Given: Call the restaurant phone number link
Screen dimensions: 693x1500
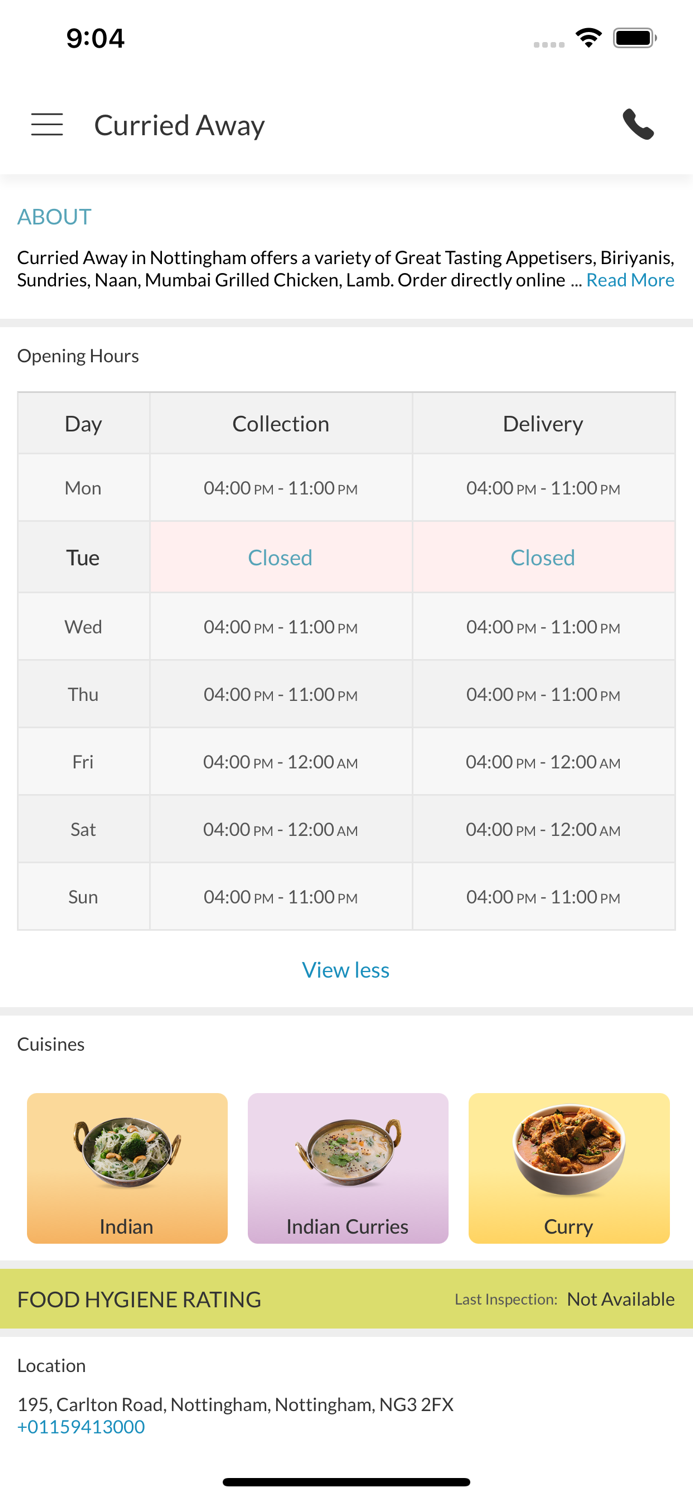Looking at the screenshot, I should click(x=81, y=1427).
